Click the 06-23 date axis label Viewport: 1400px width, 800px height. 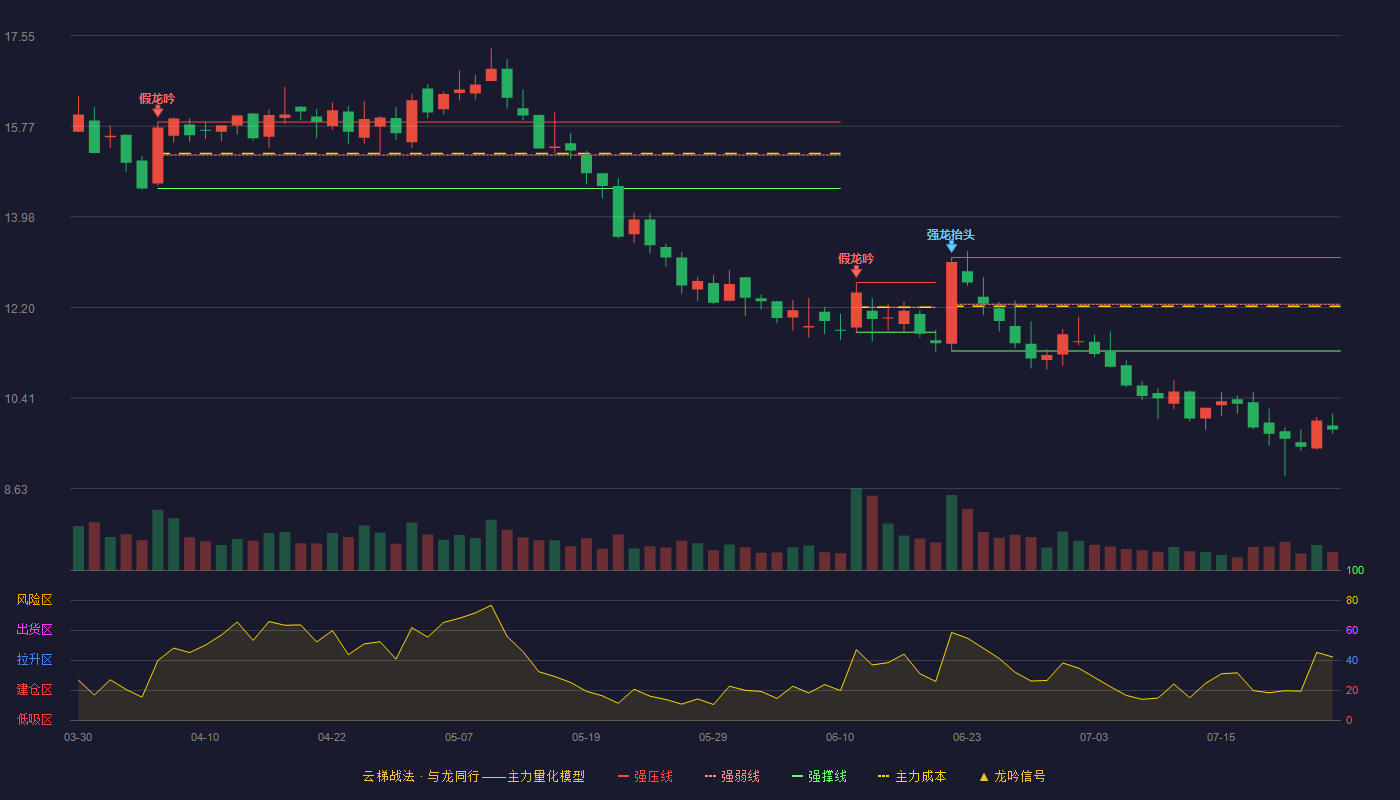967,737
